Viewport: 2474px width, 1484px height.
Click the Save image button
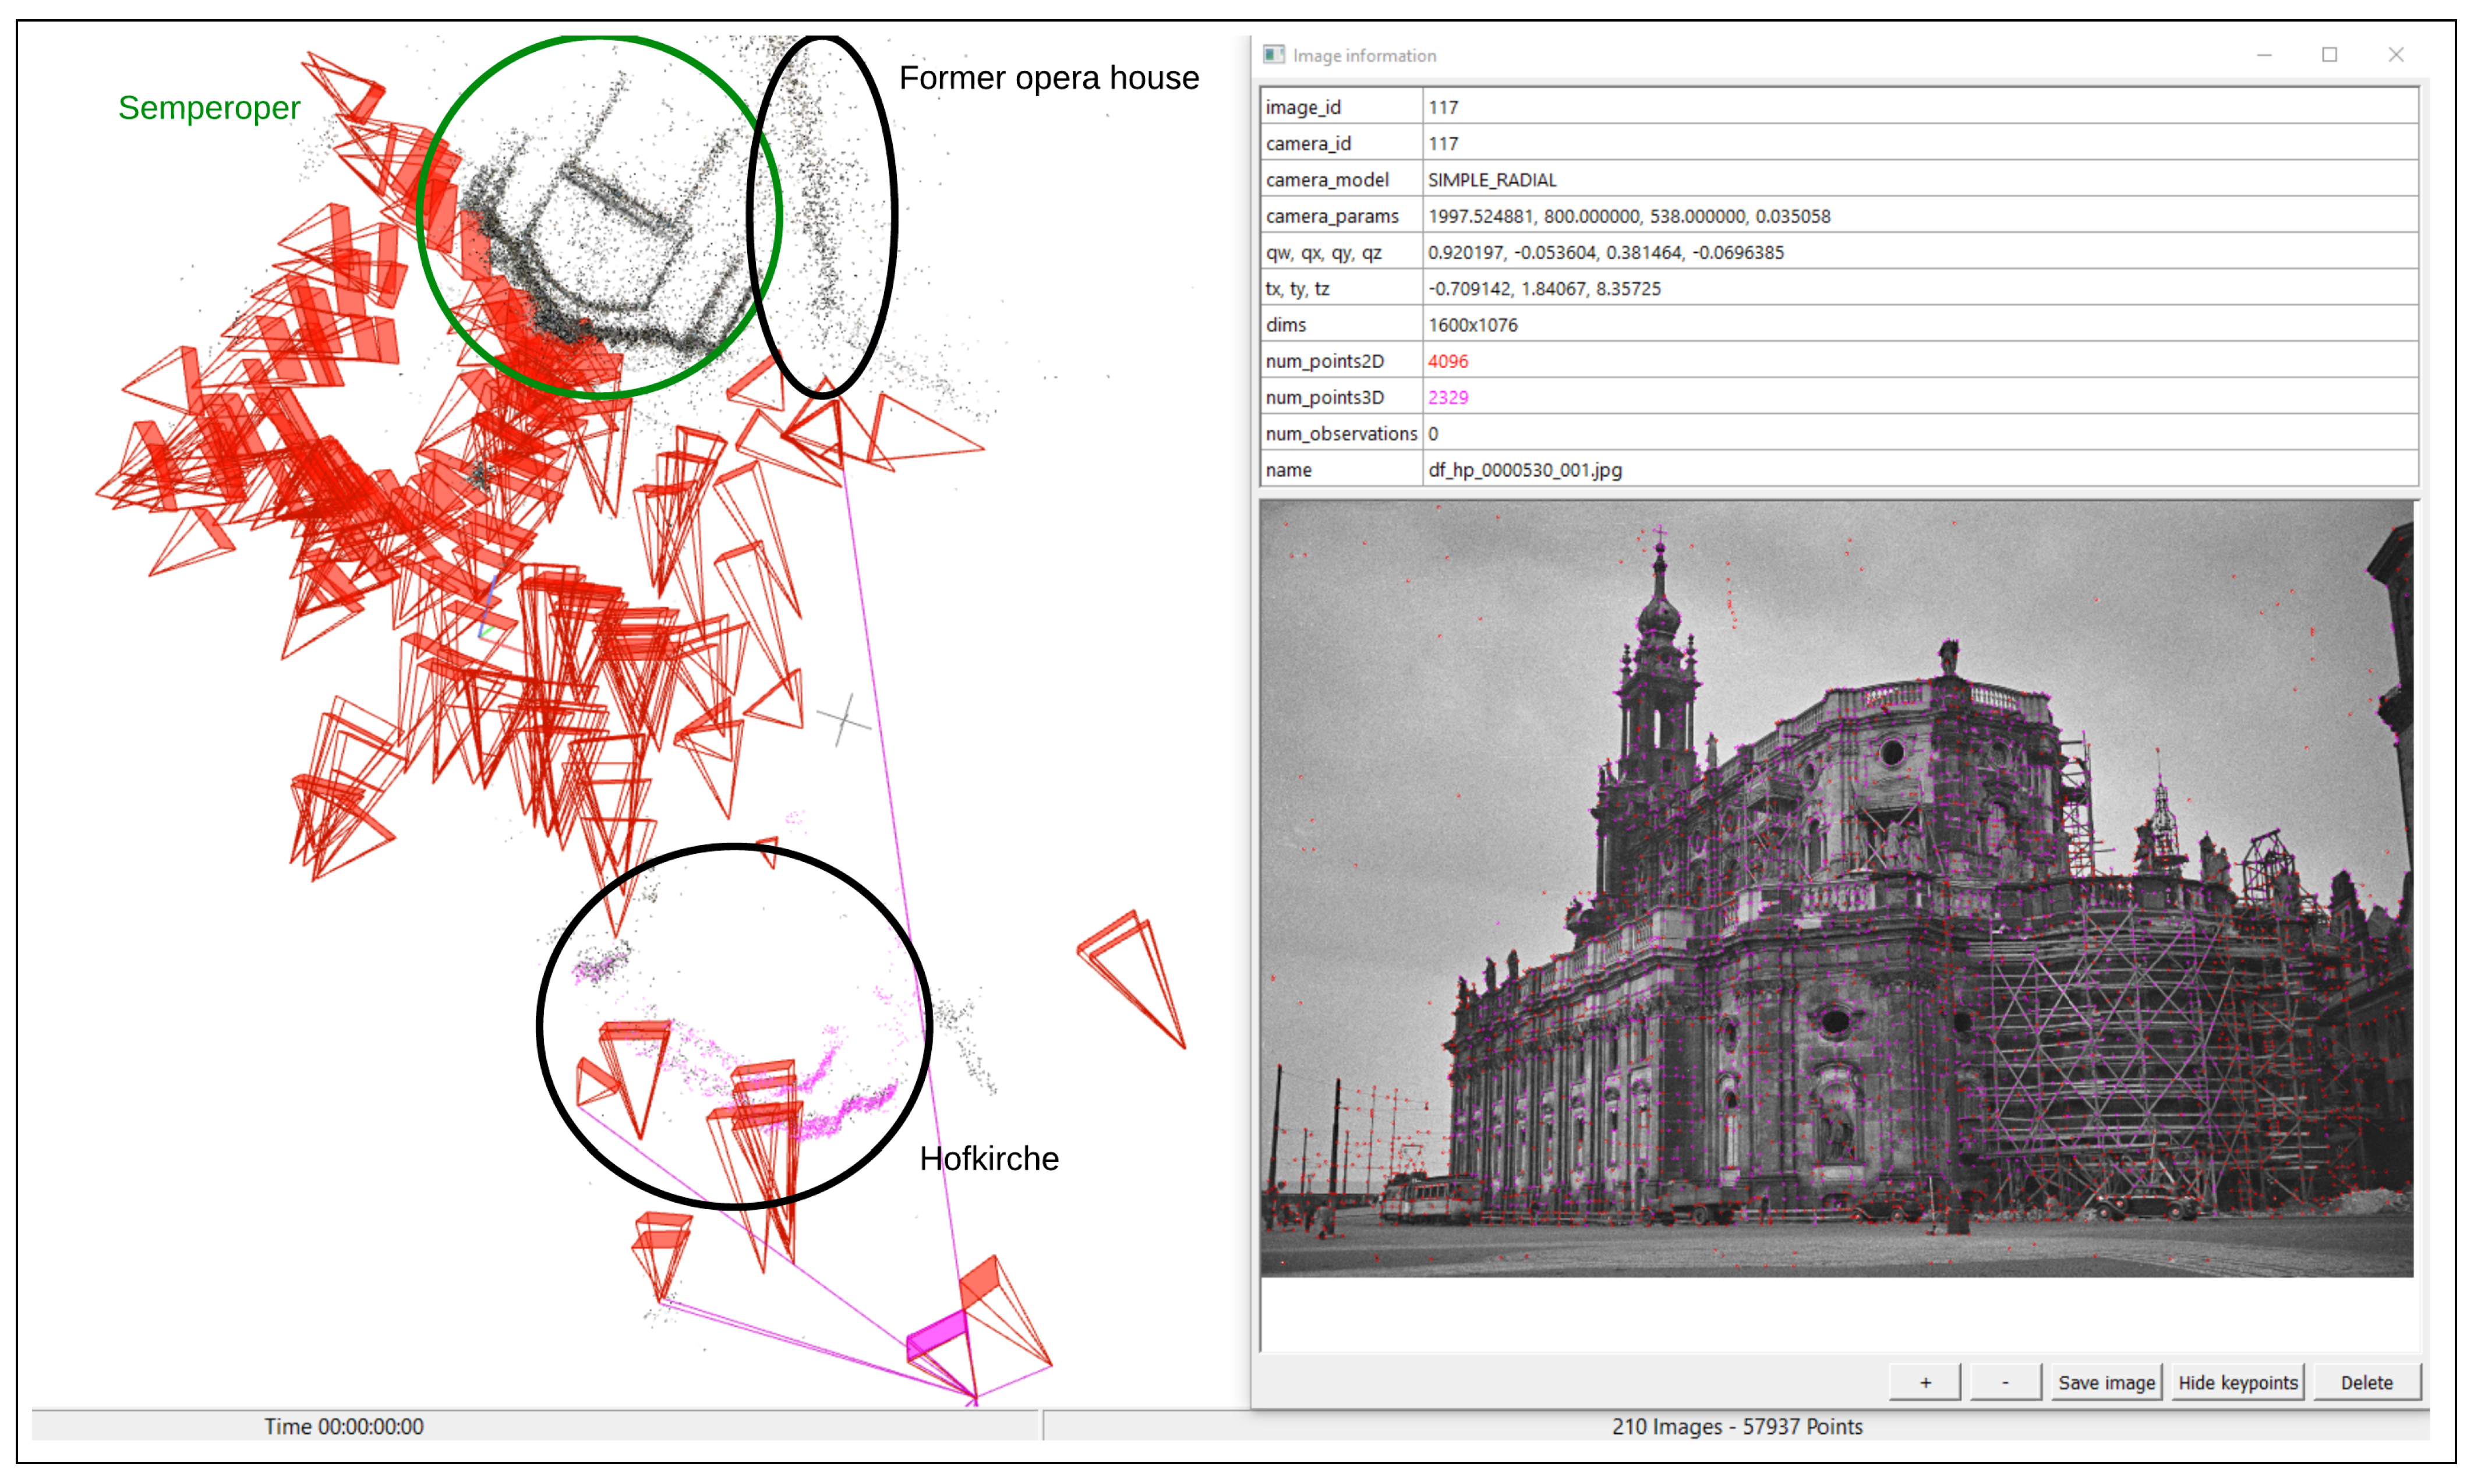tap(2106, 1382)
